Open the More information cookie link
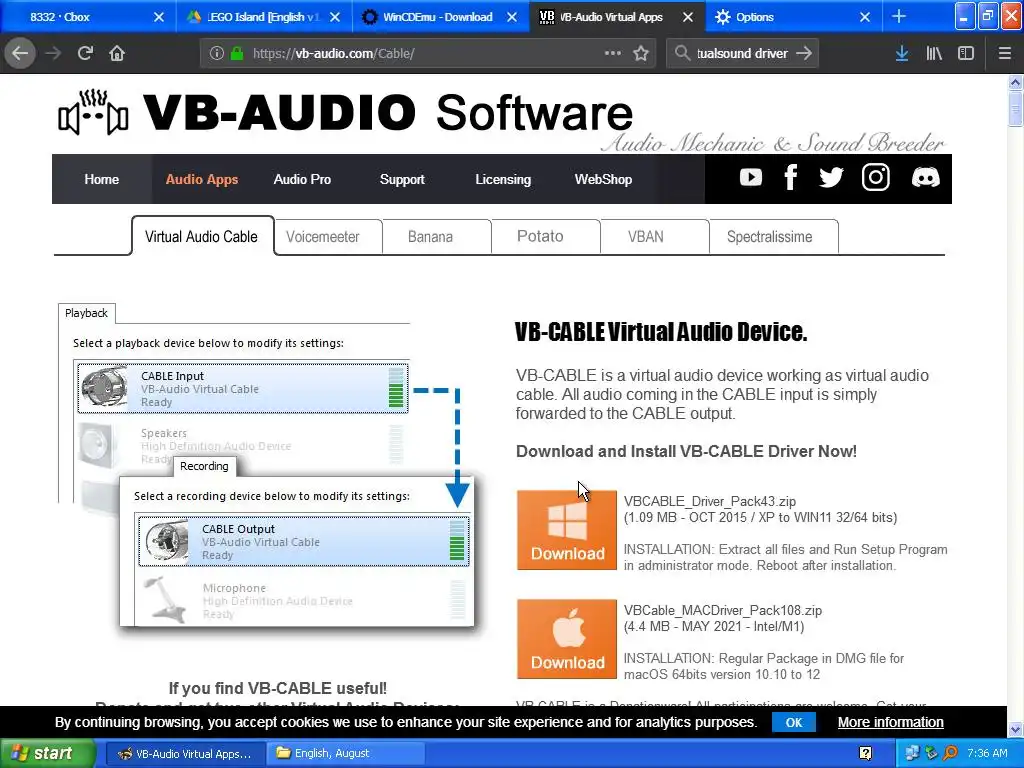The width and height of the screenshot is (1024, 768). coord(891,722)
